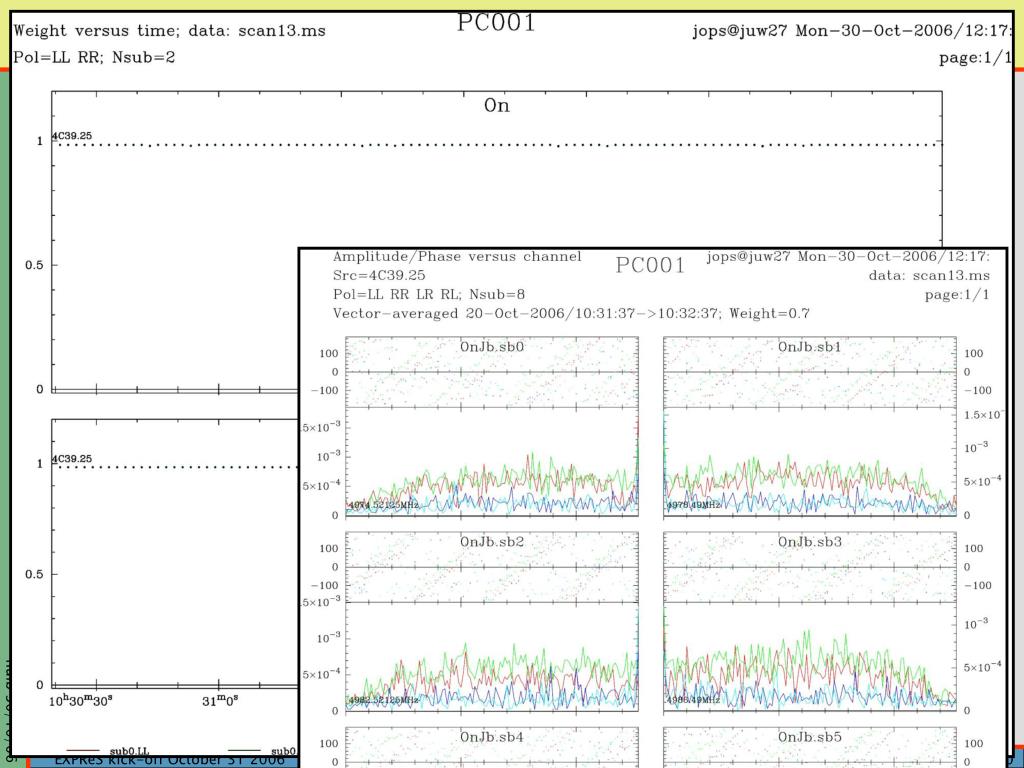Click the 4978.49MHz frequency label
This screenshot has width=1024, height=768.
pos(694,505)
